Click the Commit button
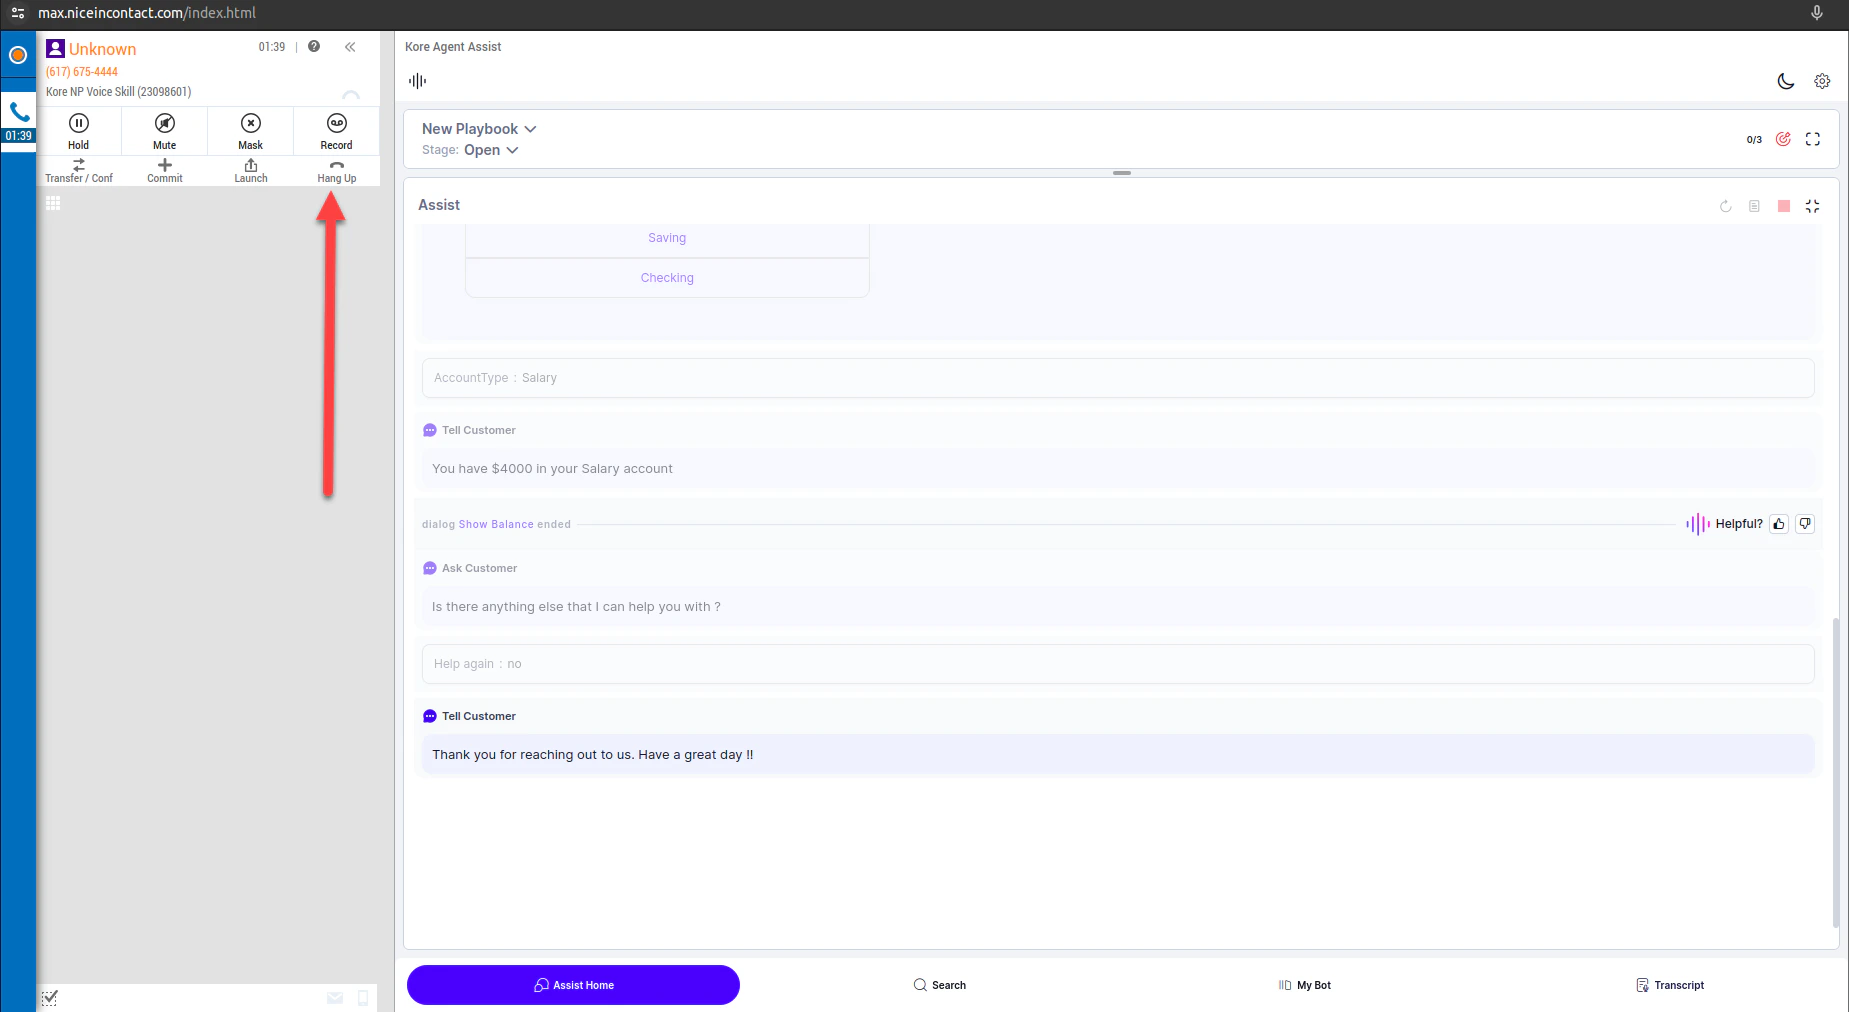This screenshot has width=1849, height=1012. coord(164,169)
